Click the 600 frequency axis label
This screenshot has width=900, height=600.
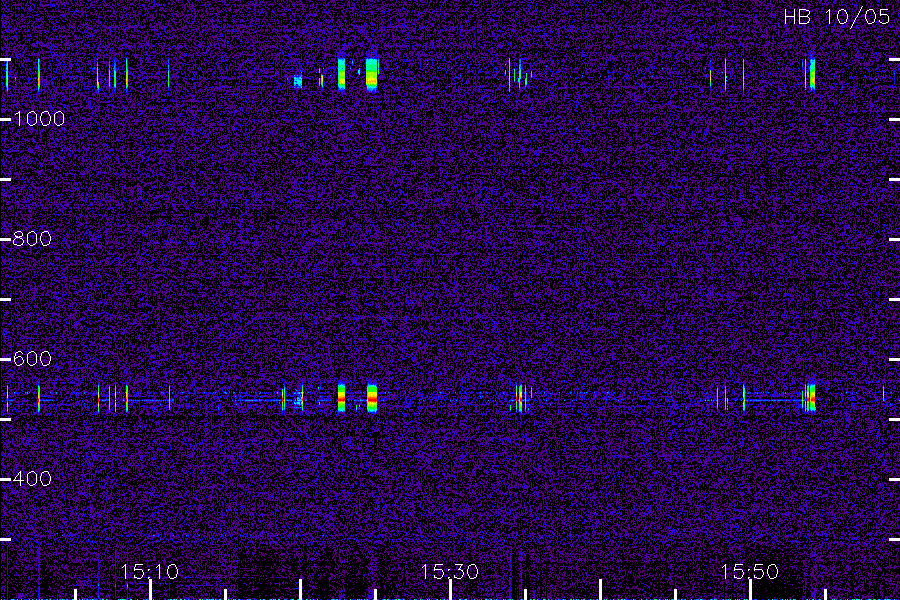tap(32, 359)
